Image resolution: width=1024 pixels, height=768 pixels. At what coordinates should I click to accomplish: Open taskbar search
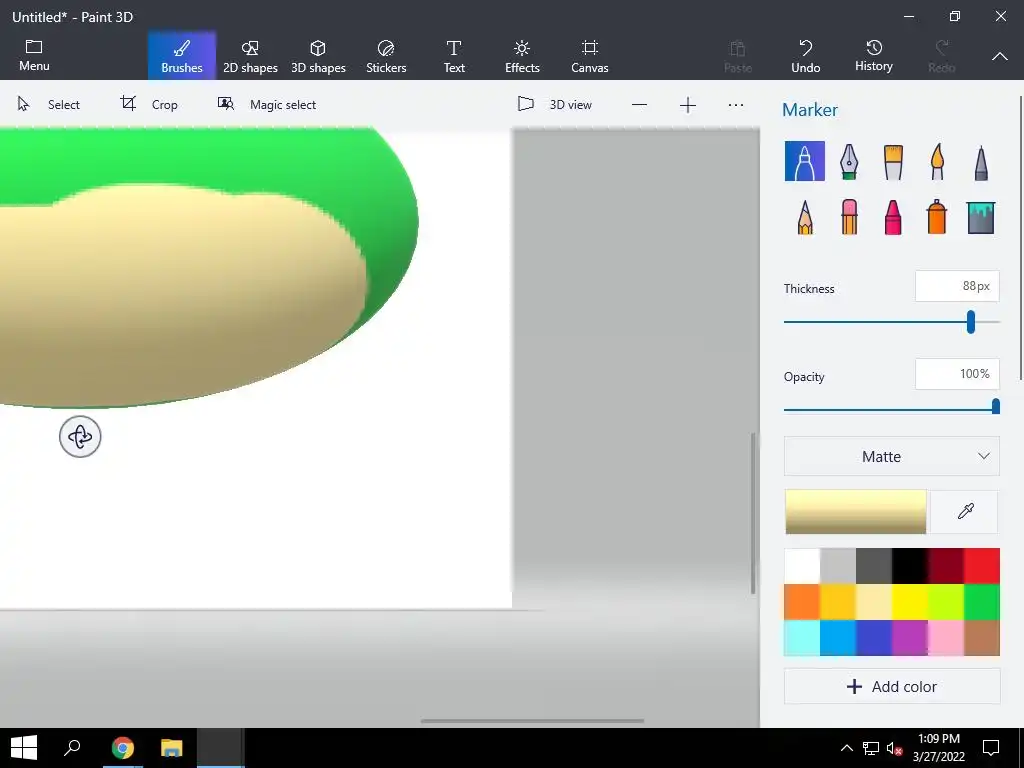[x=72, y=748]
